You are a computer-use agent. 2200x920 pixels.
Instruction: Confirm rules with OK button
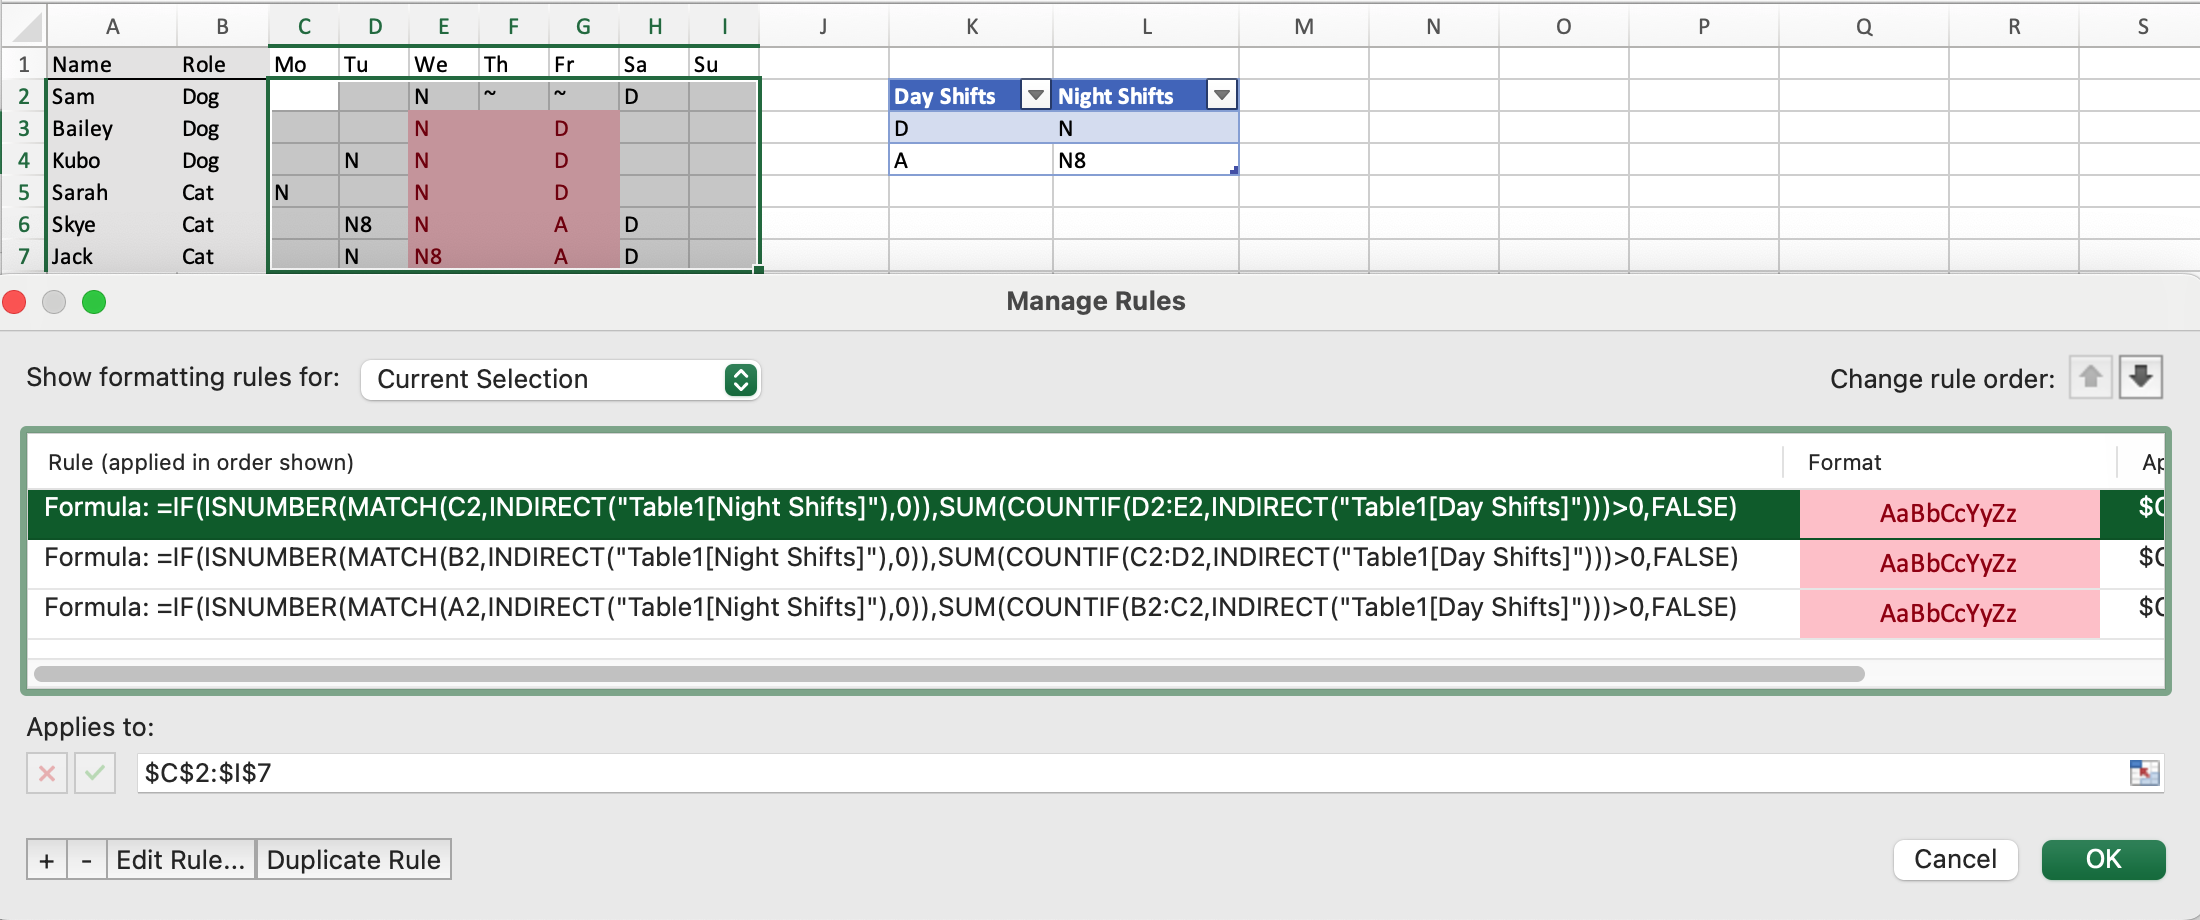point(2103,859)
